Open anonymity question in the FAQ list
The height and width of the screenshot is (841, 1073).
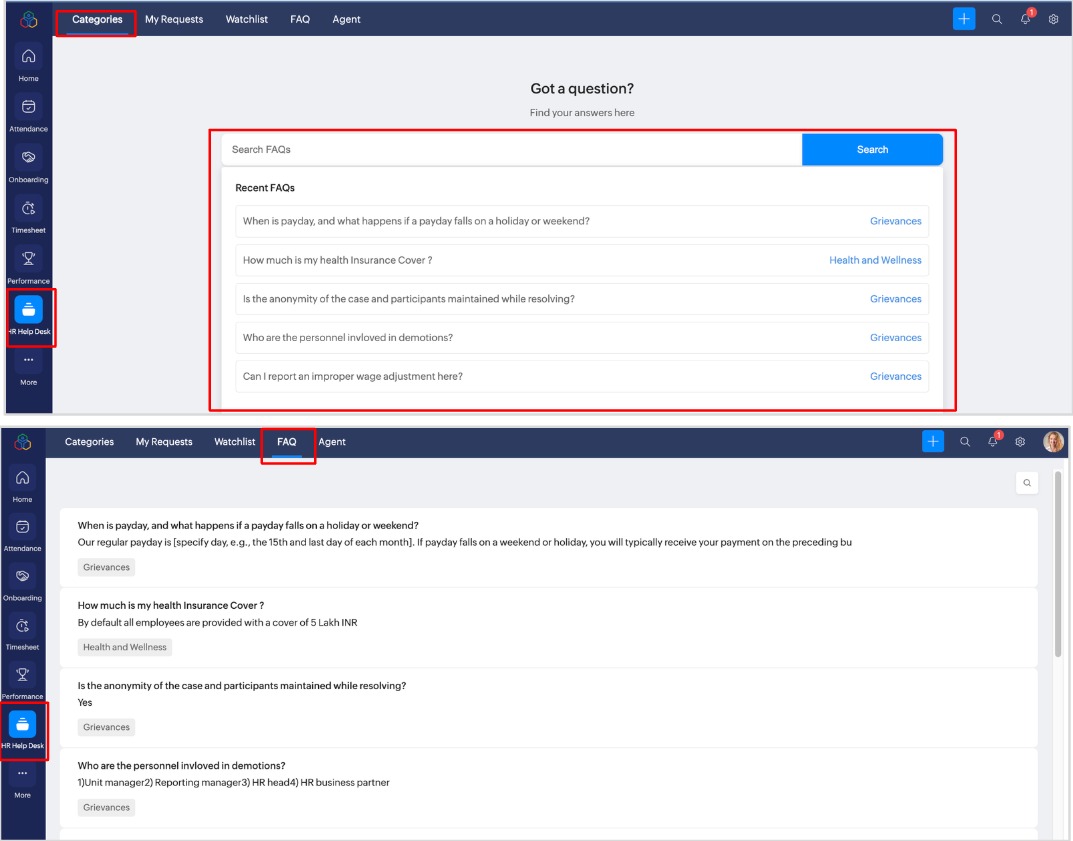click(x=242, y=686)
